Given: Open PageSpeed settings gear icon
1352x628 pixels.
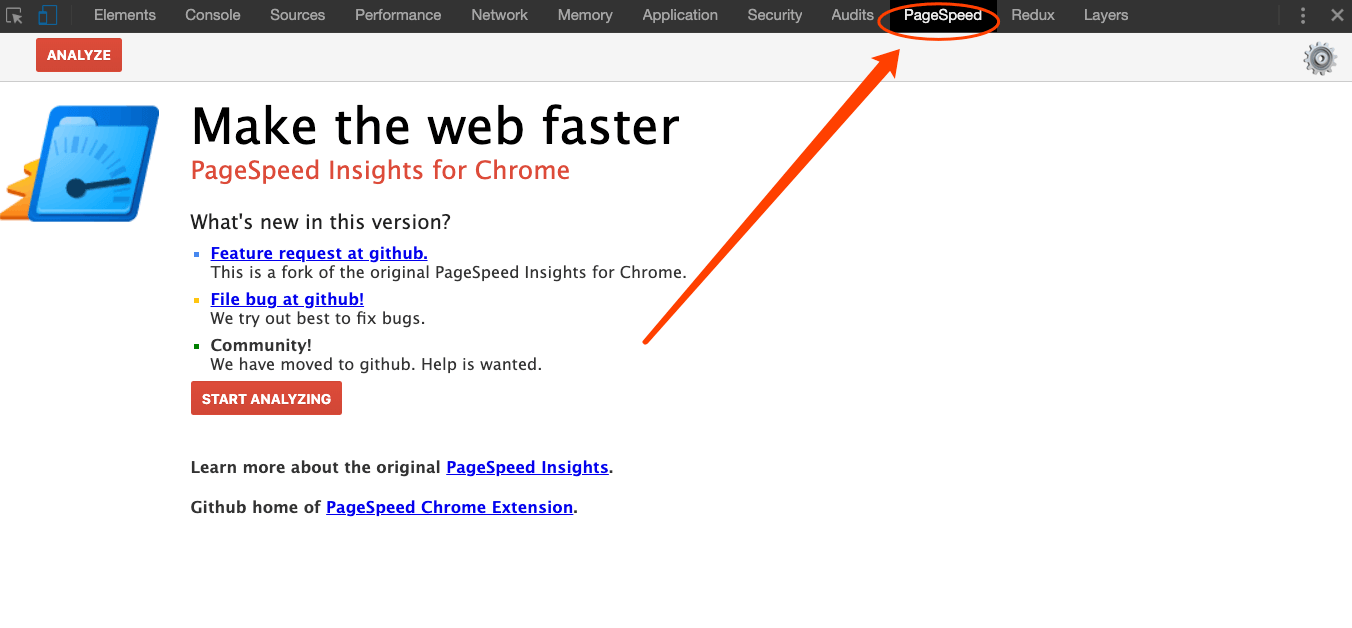Looking at the screenshot, I should click(x=1320, y=59).
